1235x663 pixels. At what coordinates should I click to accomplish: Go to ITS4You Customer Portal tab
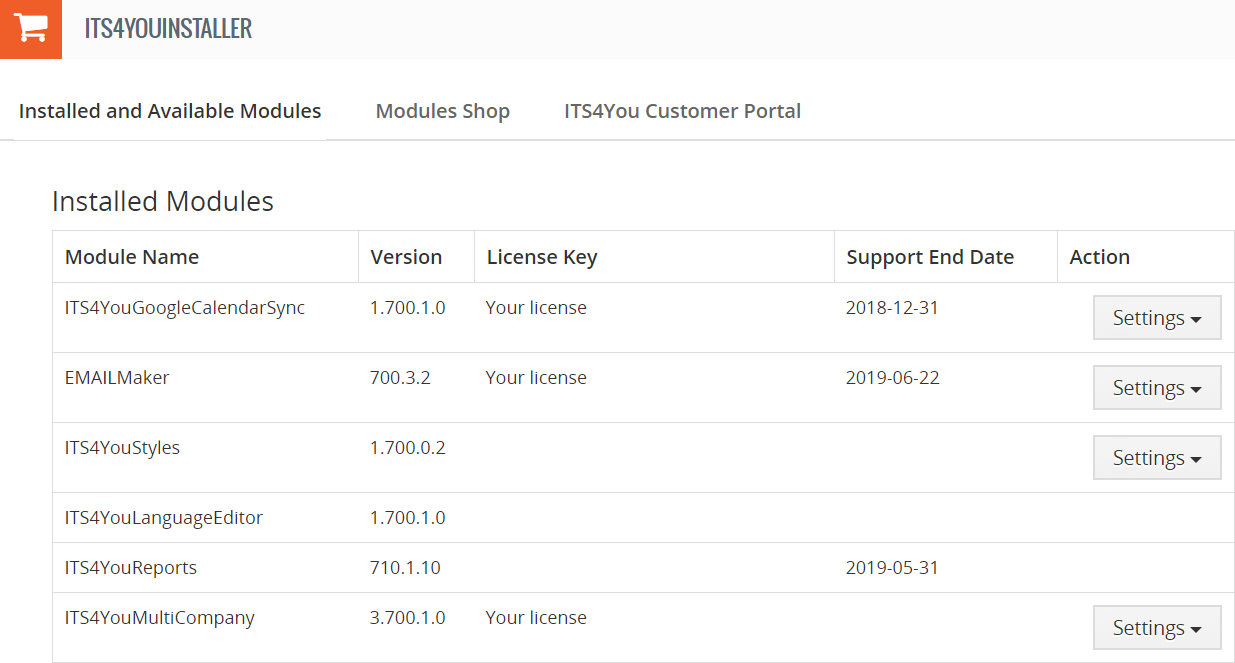tap(682, 111)
